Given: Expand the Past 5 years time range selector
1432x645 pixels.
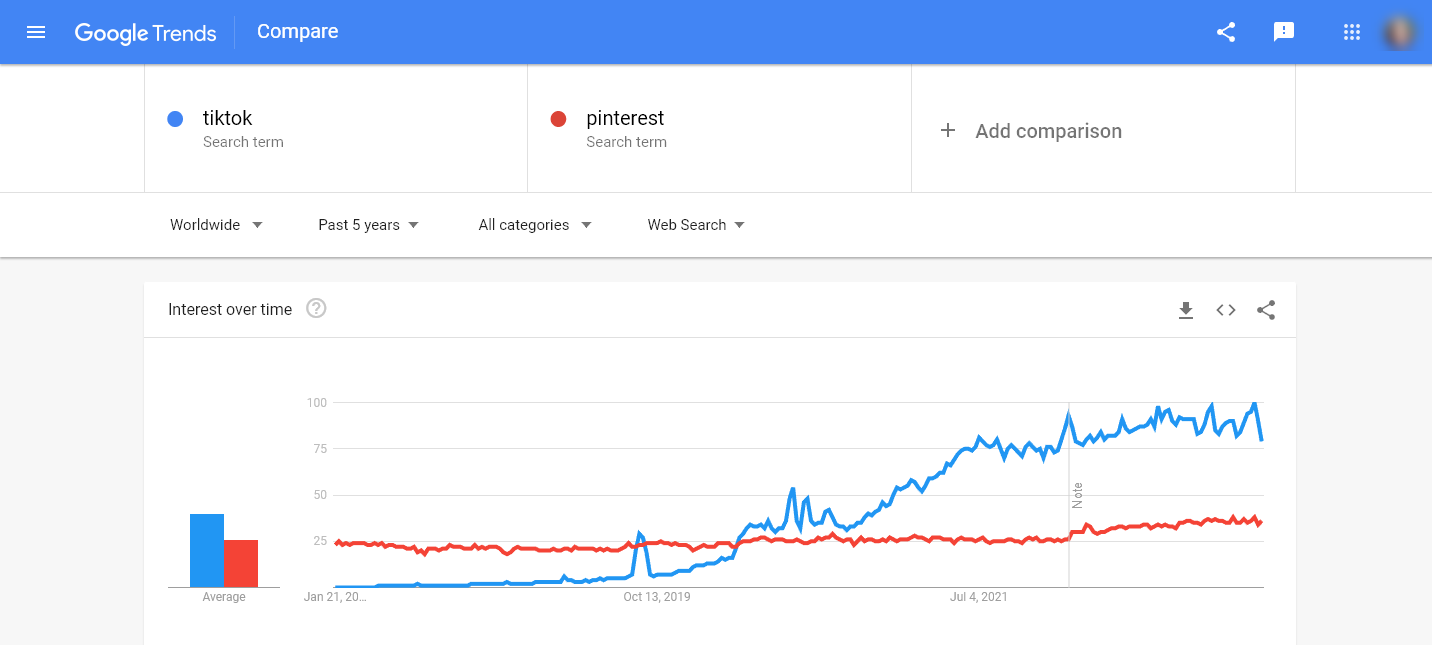Looking at the screenshot, I should point(367,225).
